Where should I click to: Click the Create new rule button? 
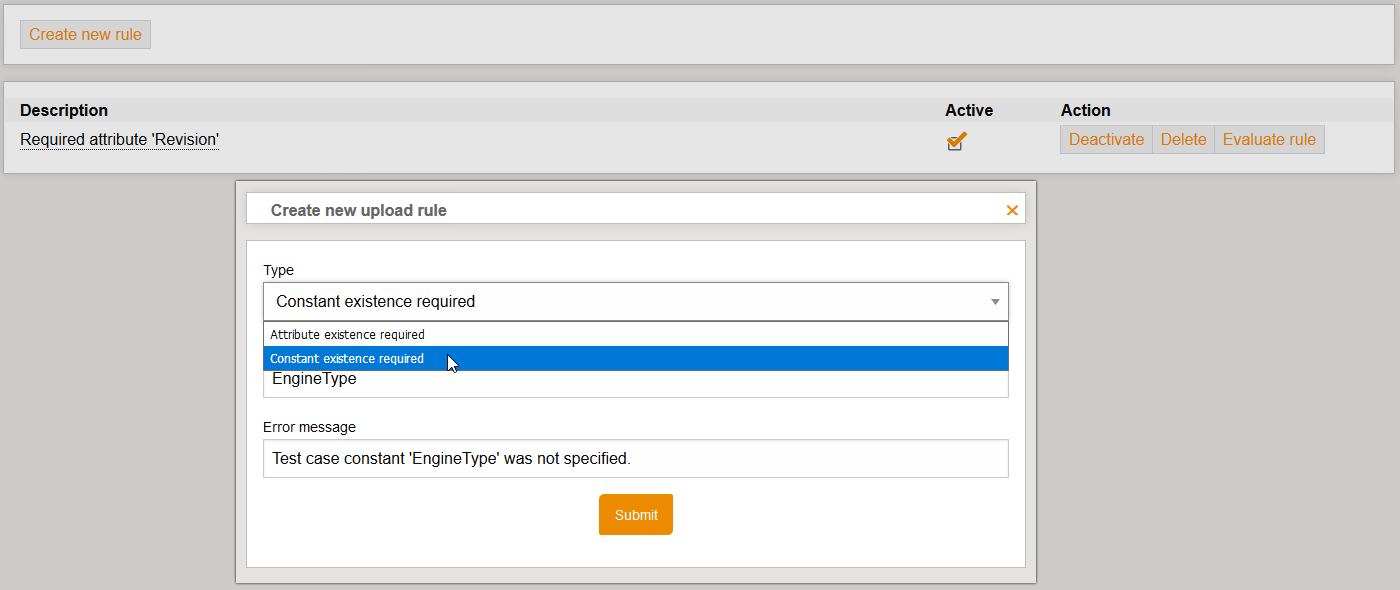click(x=85, y=34)
